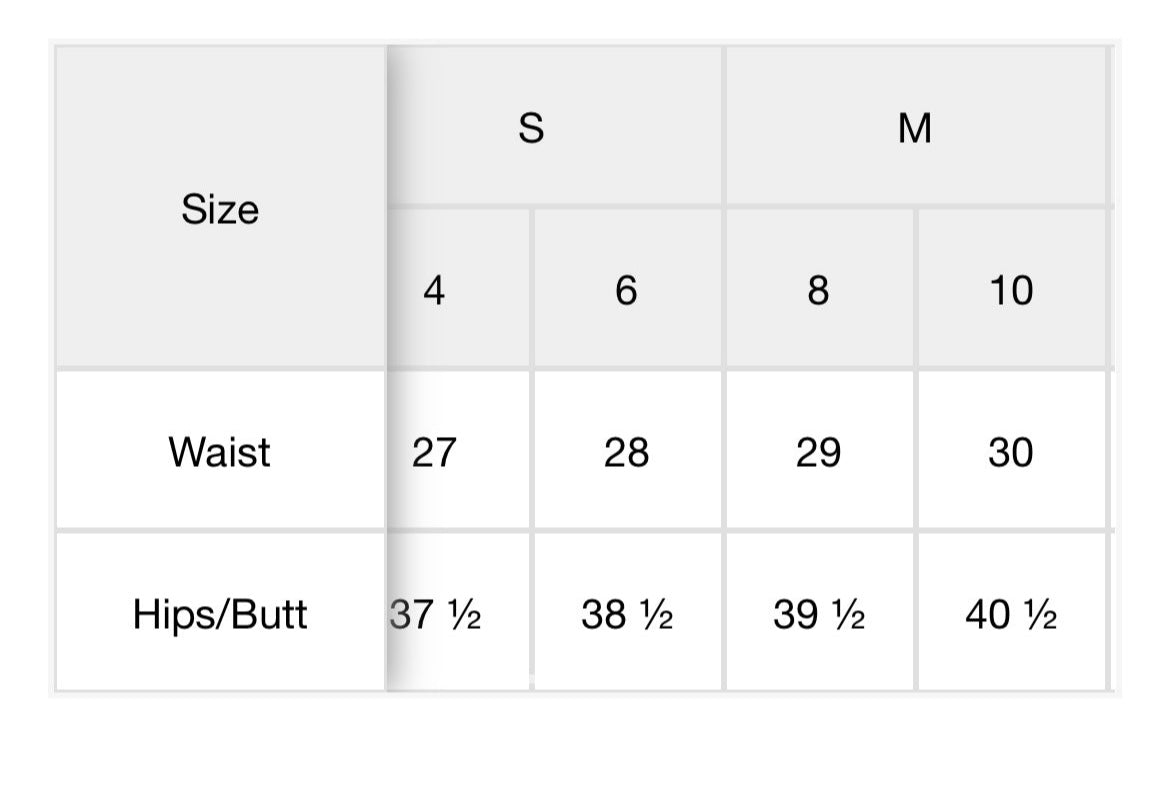Viewport: 1170px width, 798px height.
Task: Click the hips value 39 ½
Action: [x=818, y=614]
